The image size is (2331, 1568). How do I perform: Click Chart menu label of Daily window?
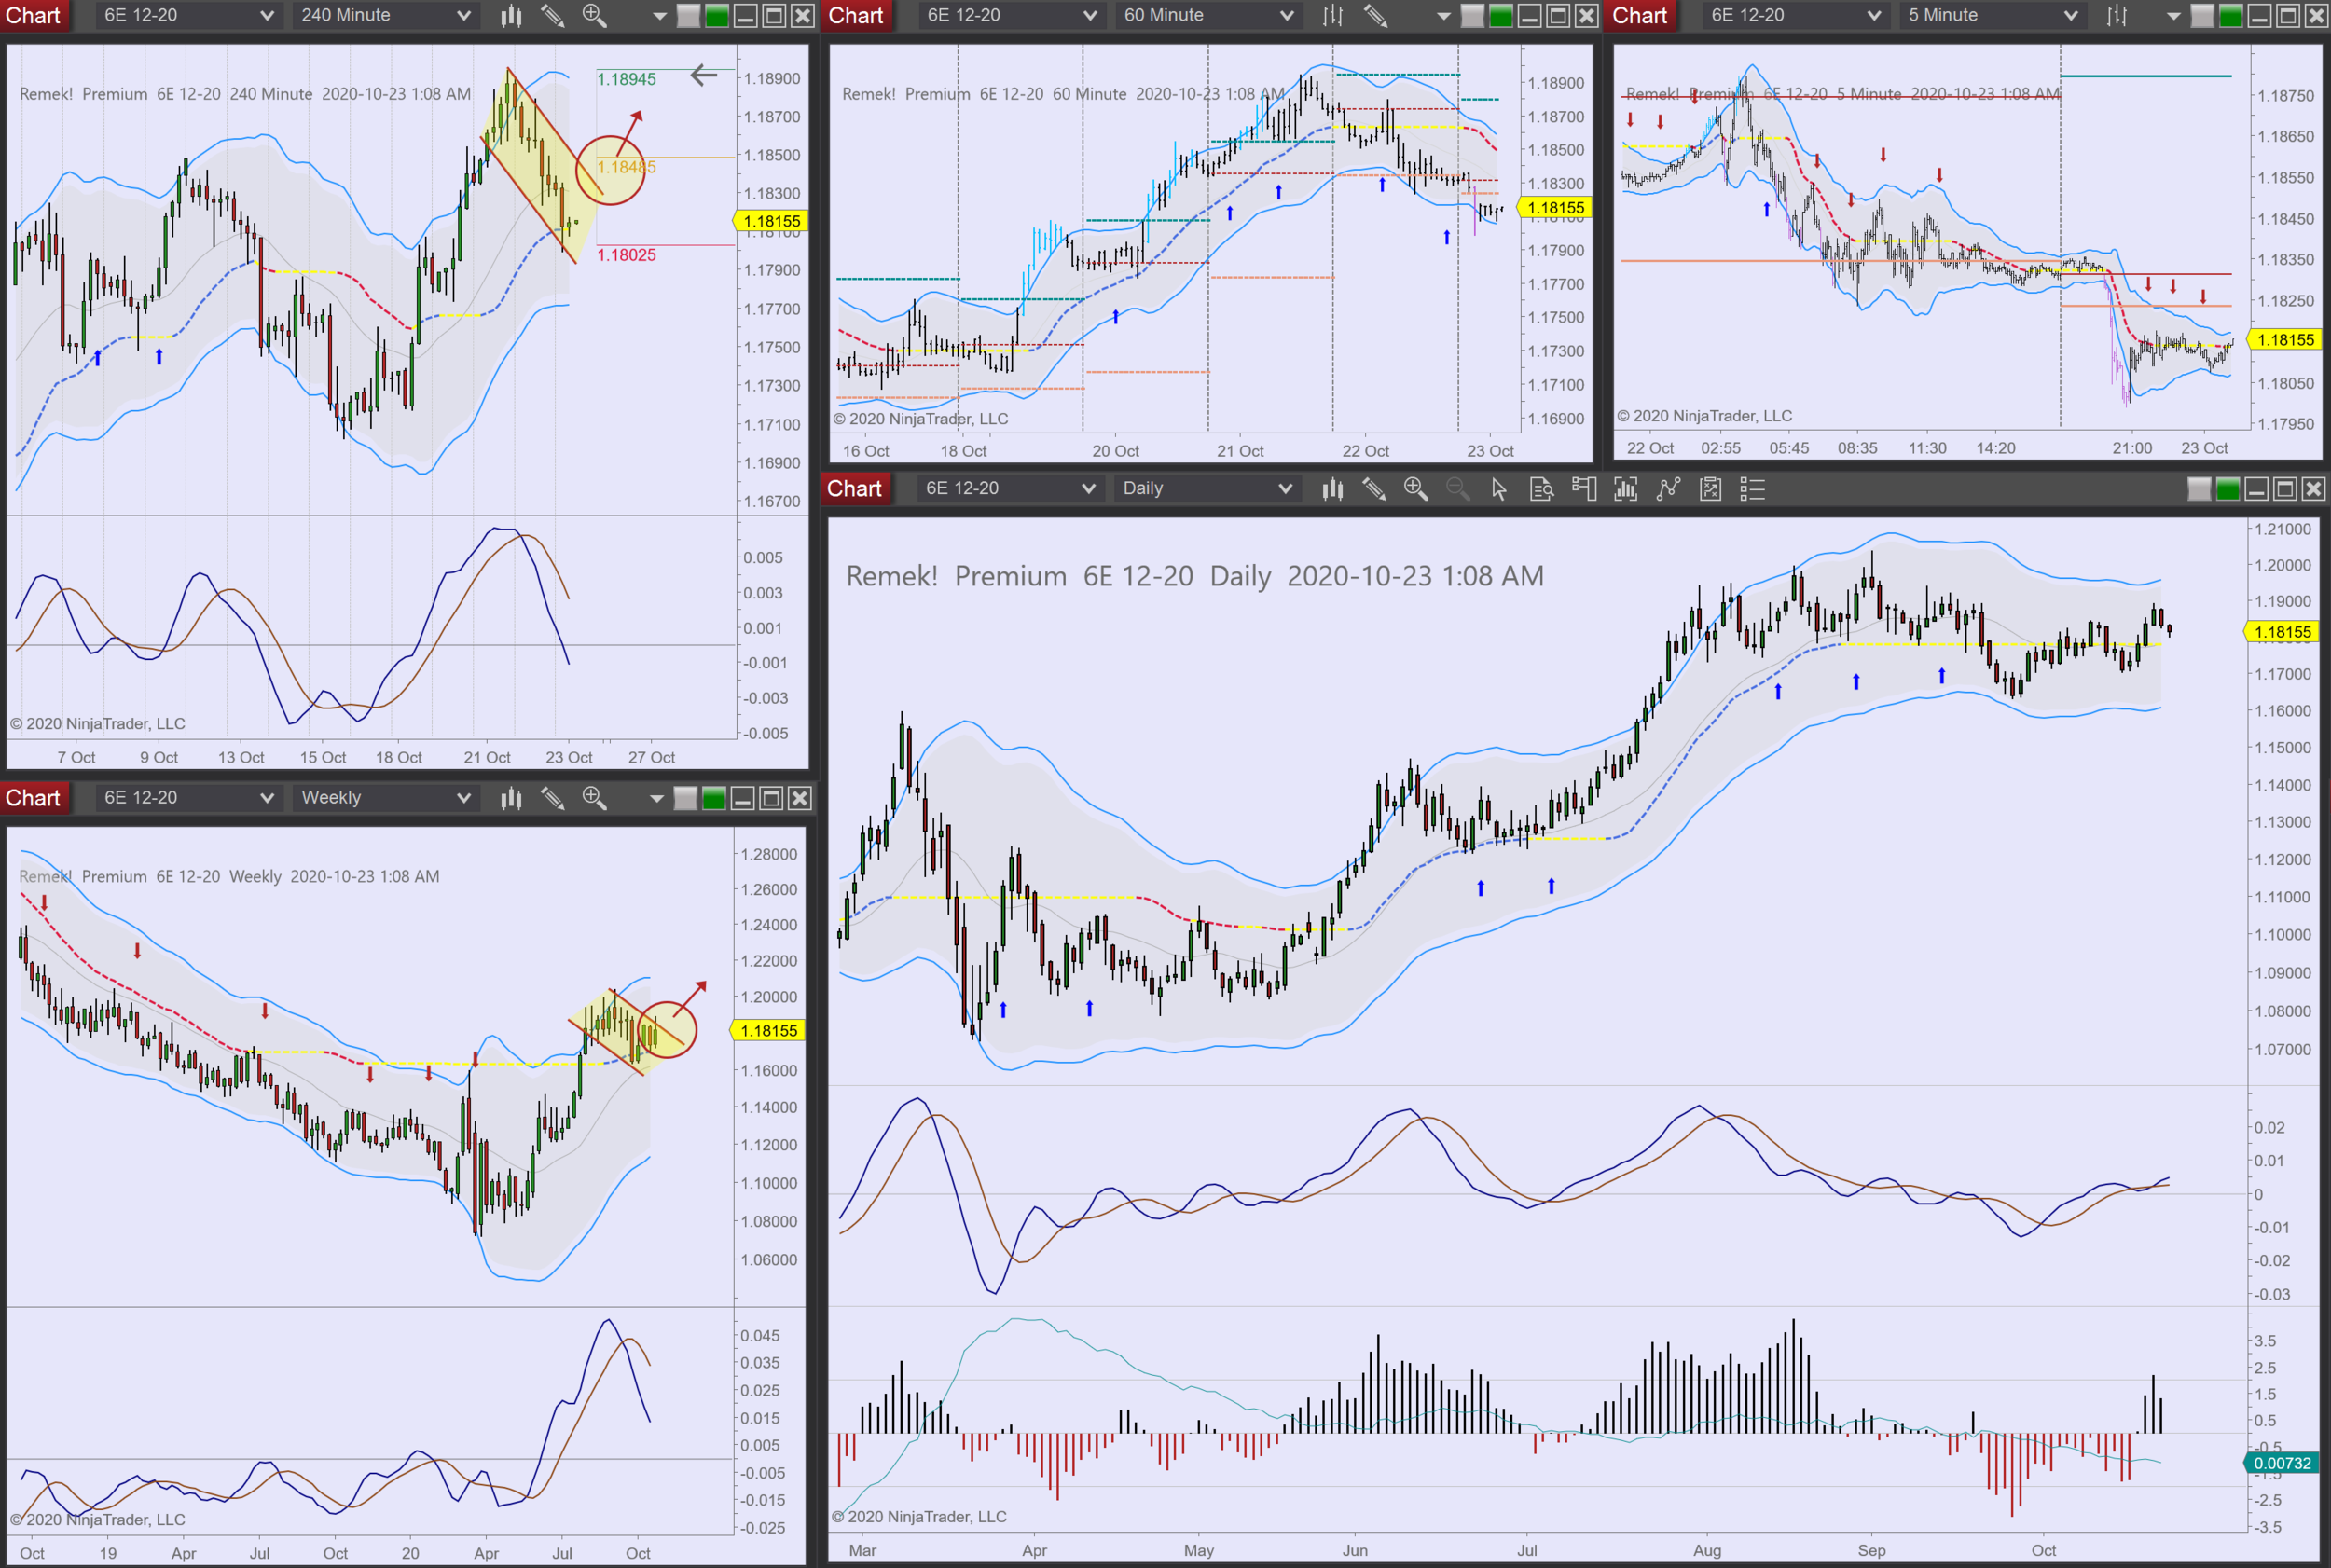(x=854, y=489)
